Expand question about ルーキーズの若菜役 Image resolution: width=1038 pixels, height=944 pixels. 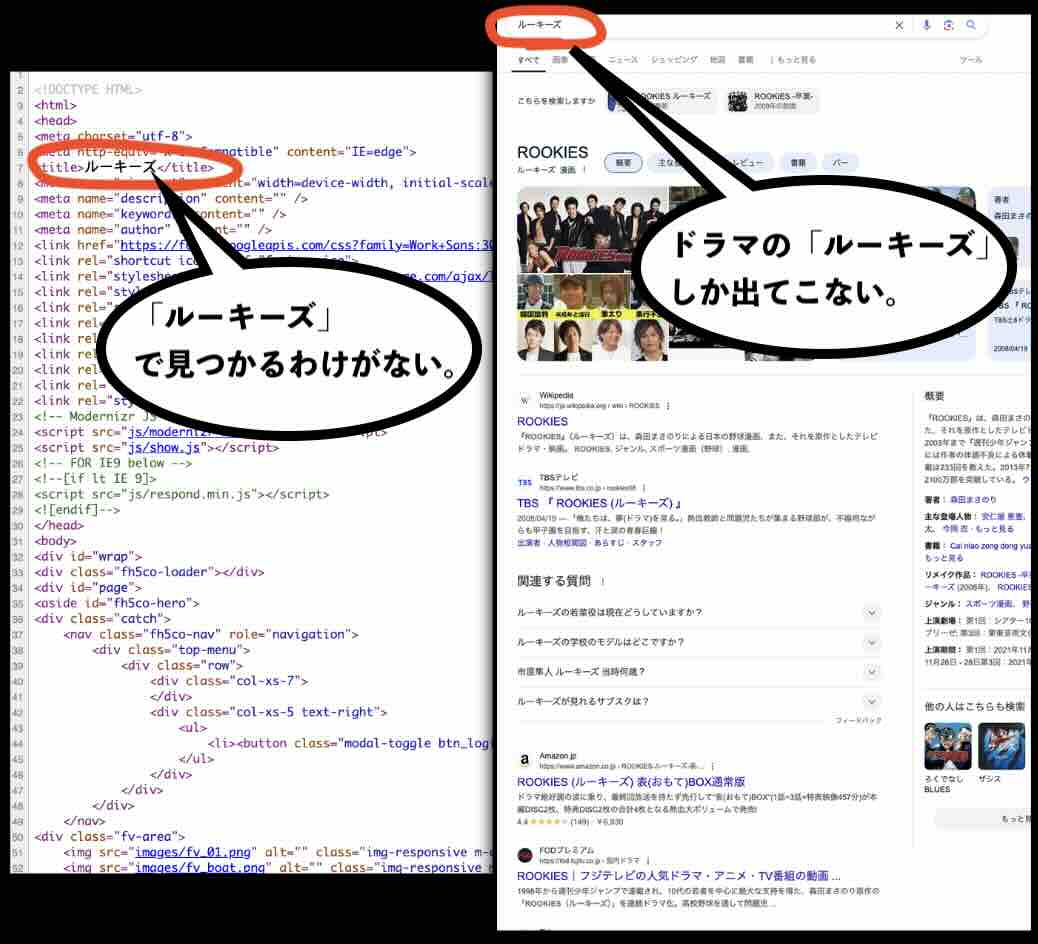871,612
